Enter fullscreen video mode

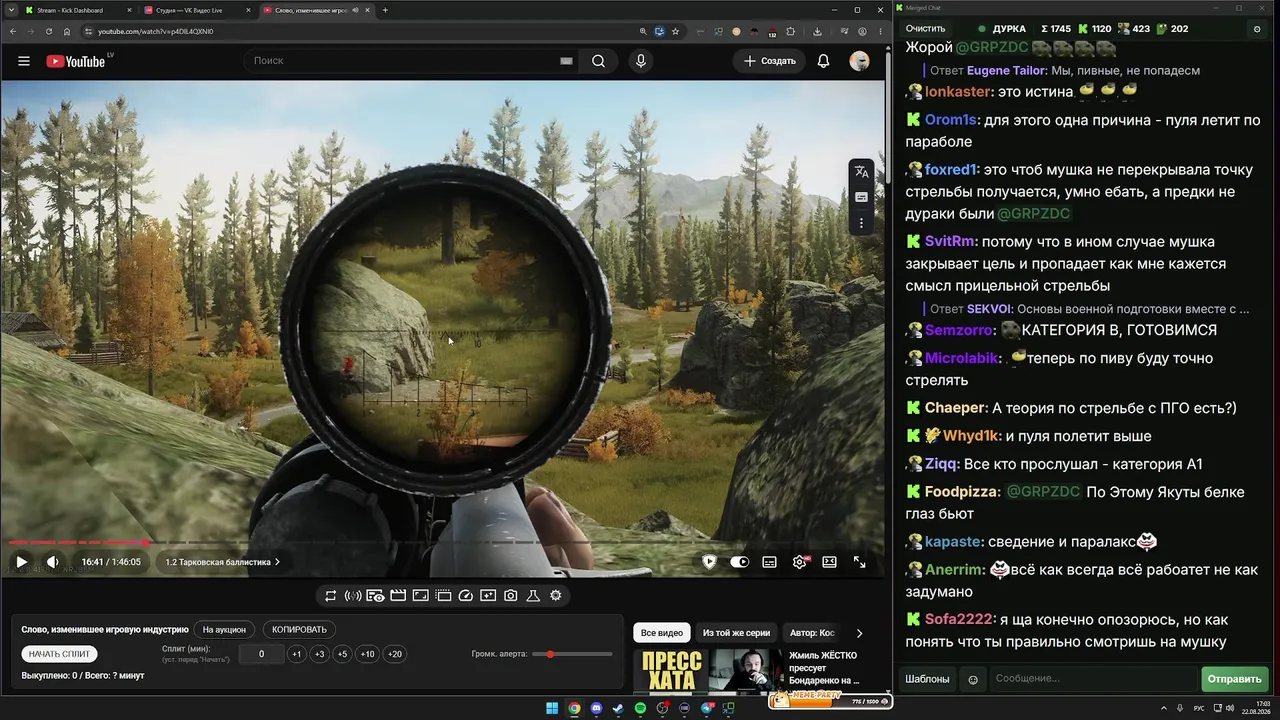pyautogui.click(x=859, y=562)
